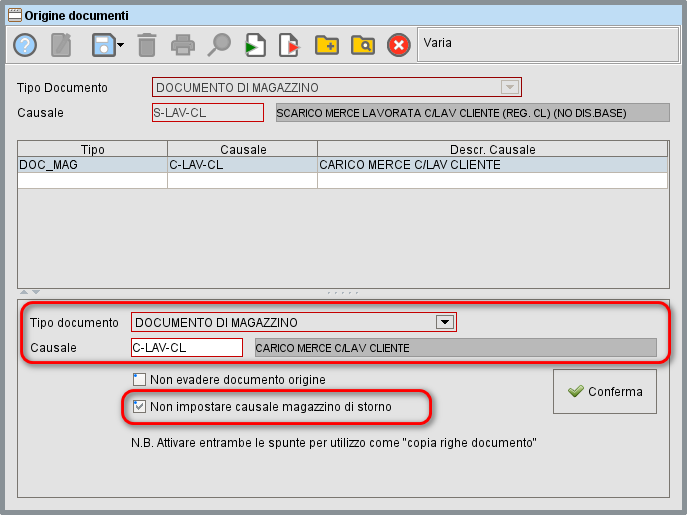687x515 pixels.
Task: Click the save floppy disk icon
Action: coord(102,45)
